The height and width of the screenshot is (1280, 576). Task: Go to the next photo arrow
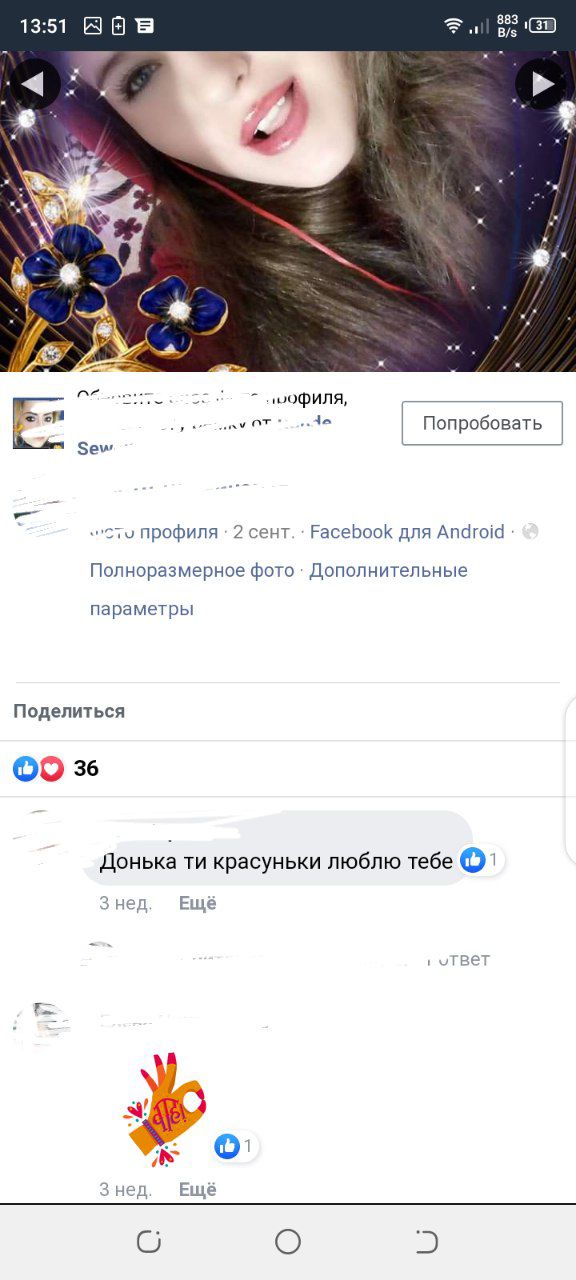pyautogui.click(x=541, y=85)
